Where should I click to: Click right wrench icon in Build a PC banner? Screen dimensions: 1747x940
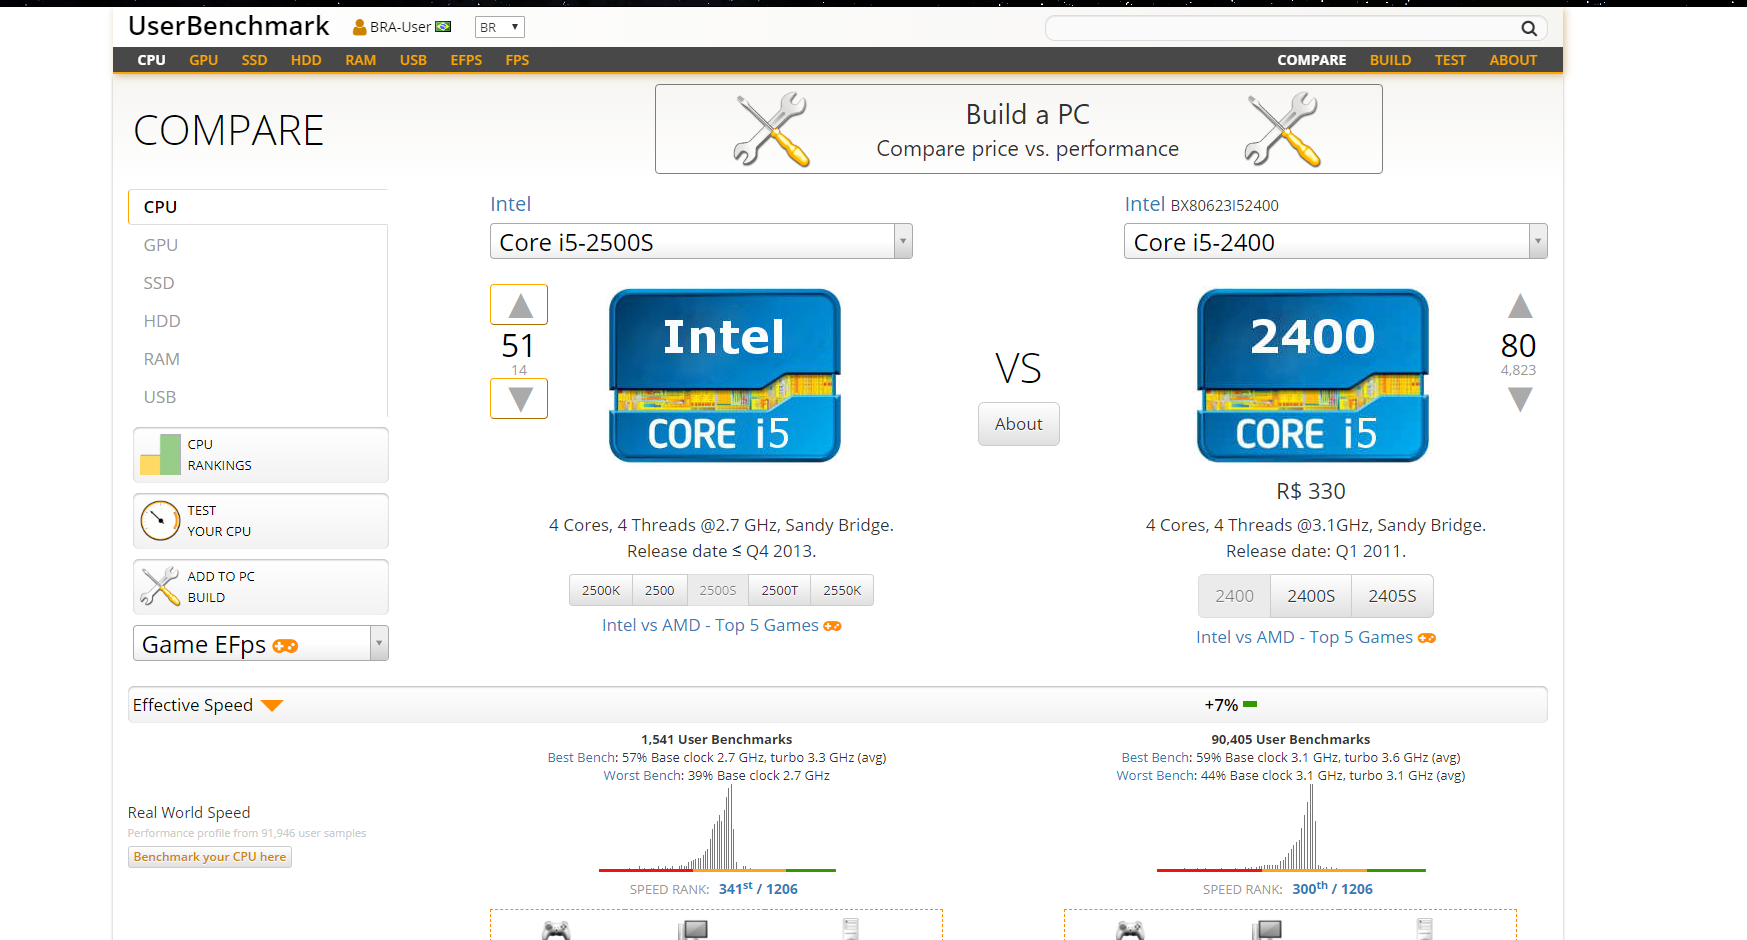[x=1283, y=129]
